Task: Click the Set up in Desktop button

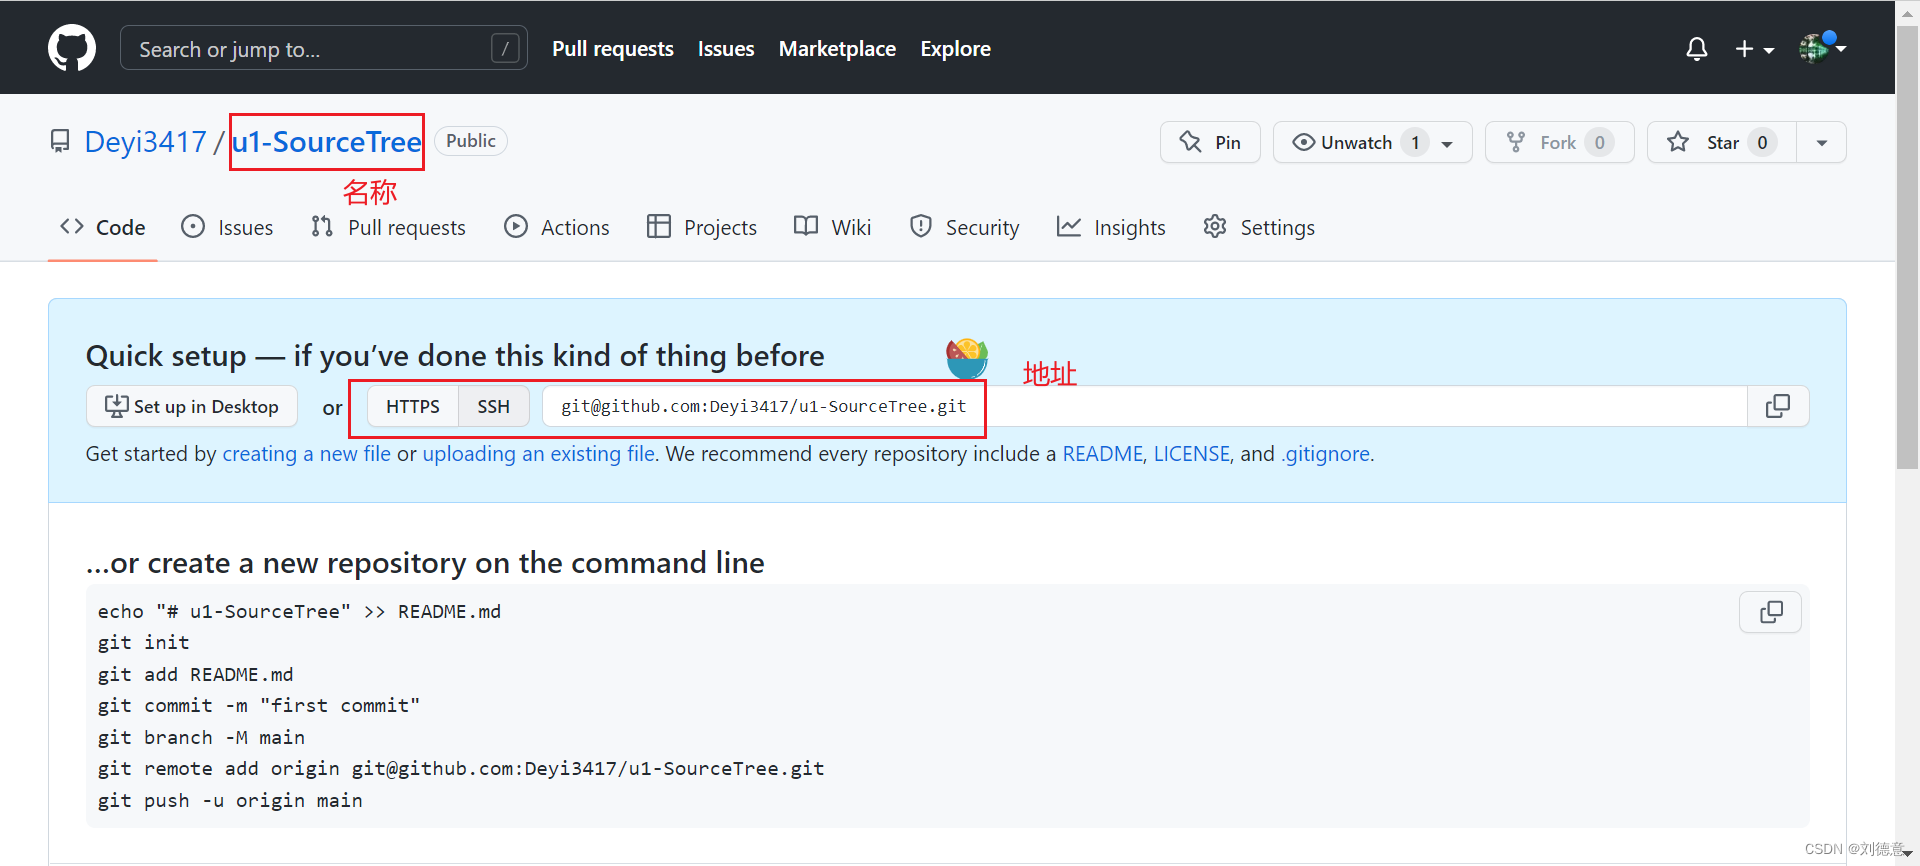Action: (x=192, y=406)
